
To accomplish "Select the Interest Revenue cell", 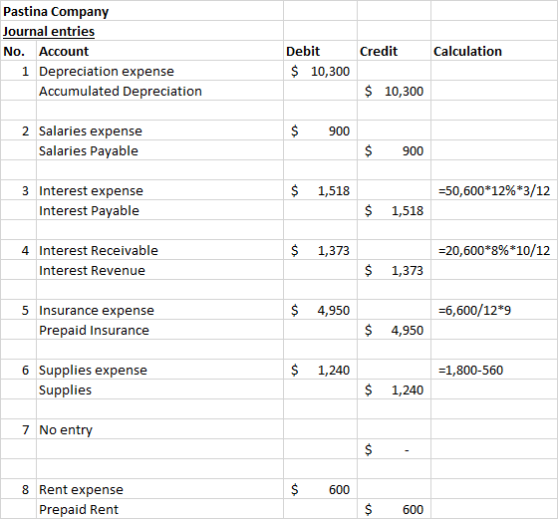I will tap(160, 270).
